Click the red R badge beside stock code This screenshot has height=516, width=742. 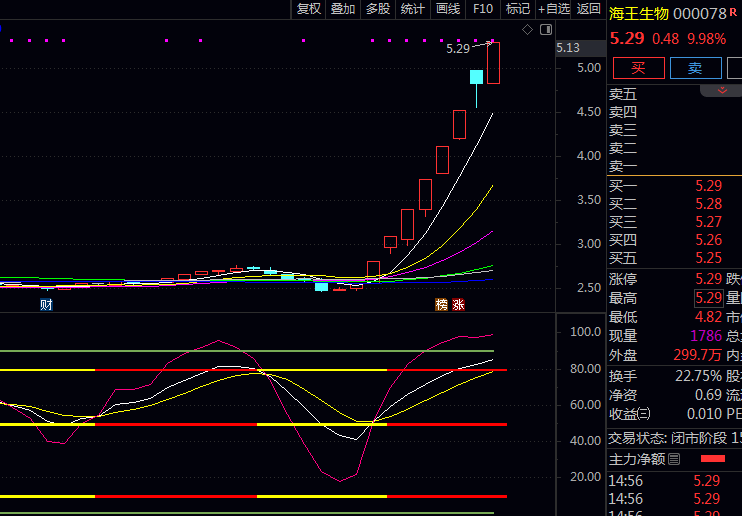733,12
